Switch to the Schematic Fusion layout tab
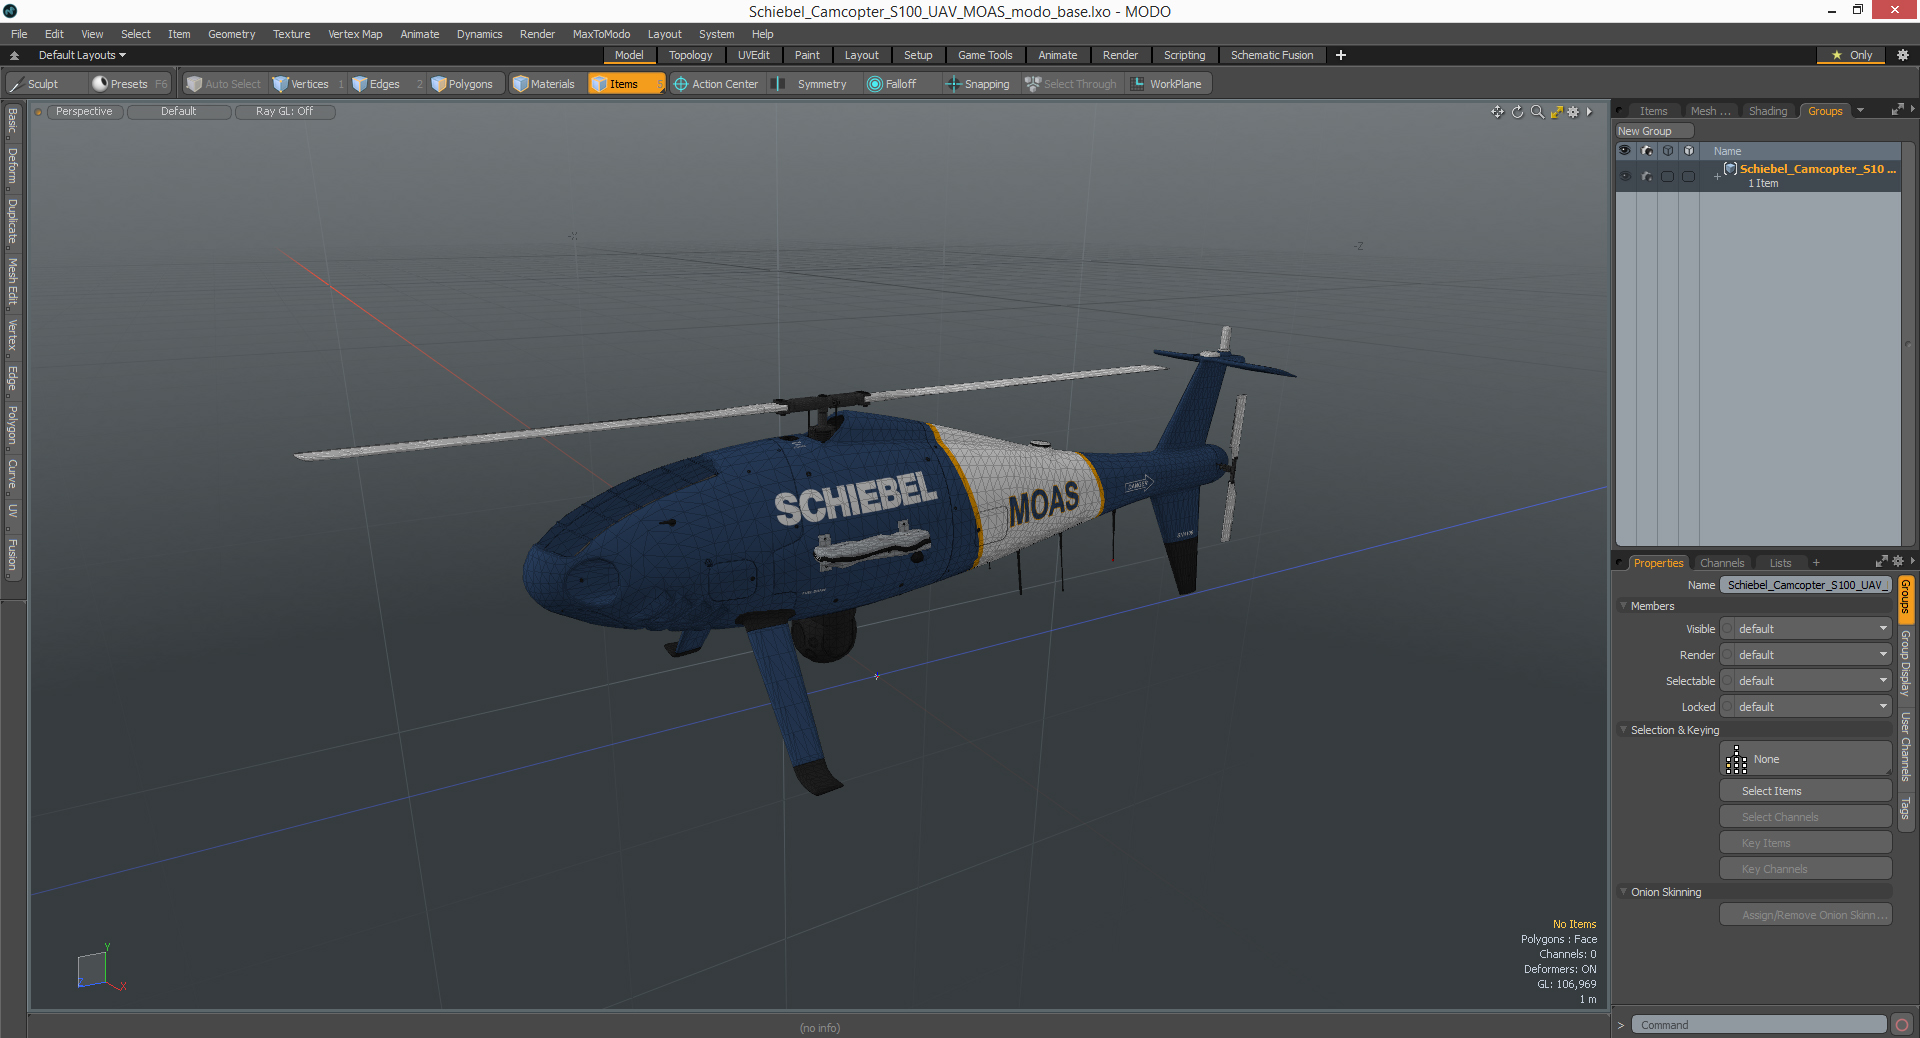The width and height of the screenshot is (1920, 1038). click(x=1272, y=55)
